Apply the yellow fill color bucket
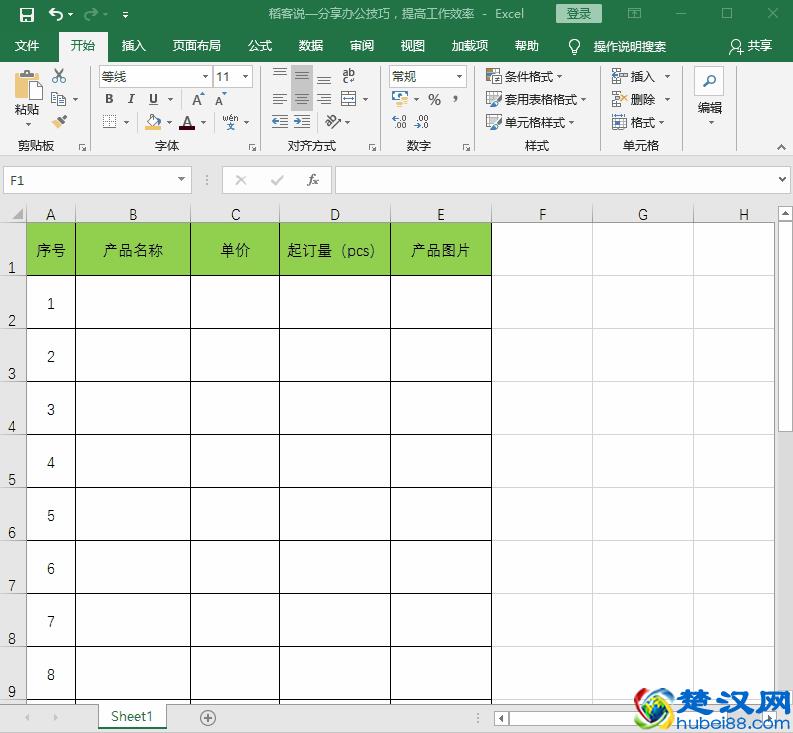 (153, 122)
